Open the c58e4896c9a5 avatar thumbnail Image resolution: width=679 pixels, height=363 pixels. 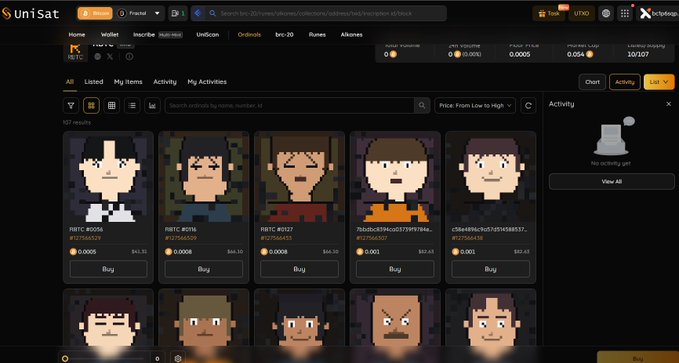[x=491, y=177]
